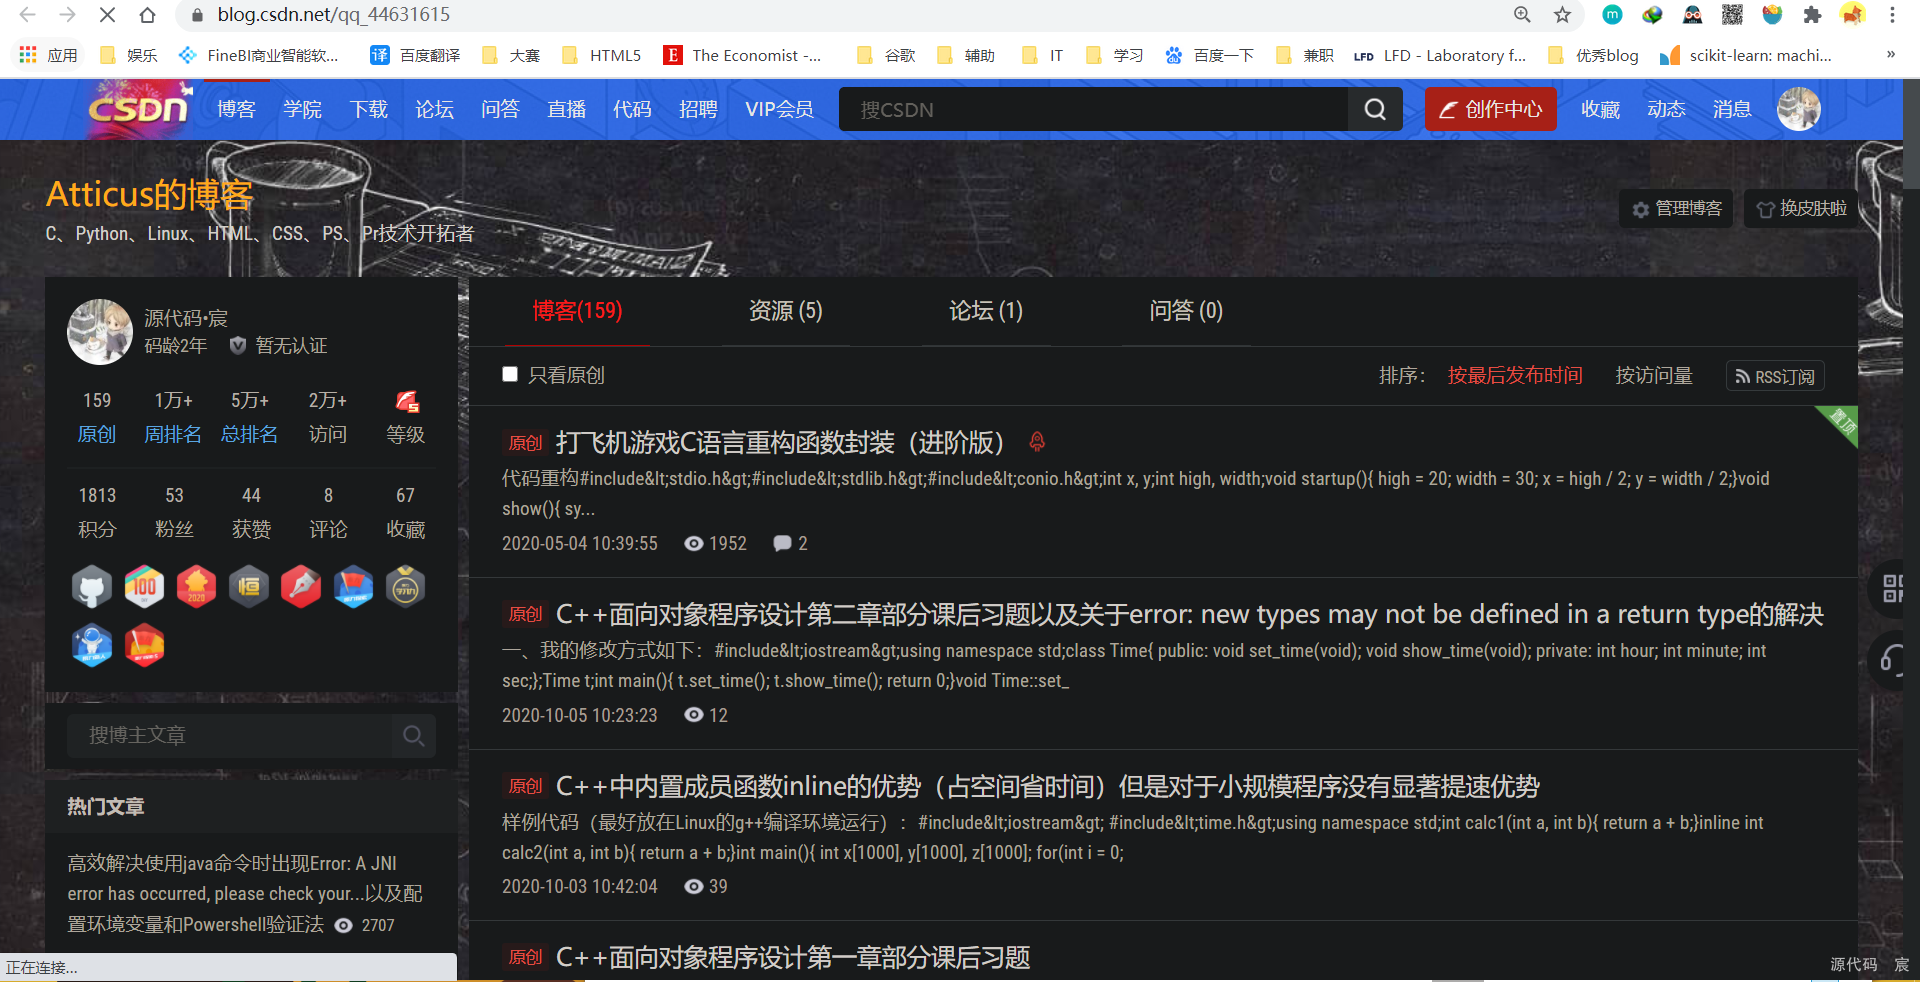
Task: Check the 只看原创 checkbox
Action: tap(510, 374)
